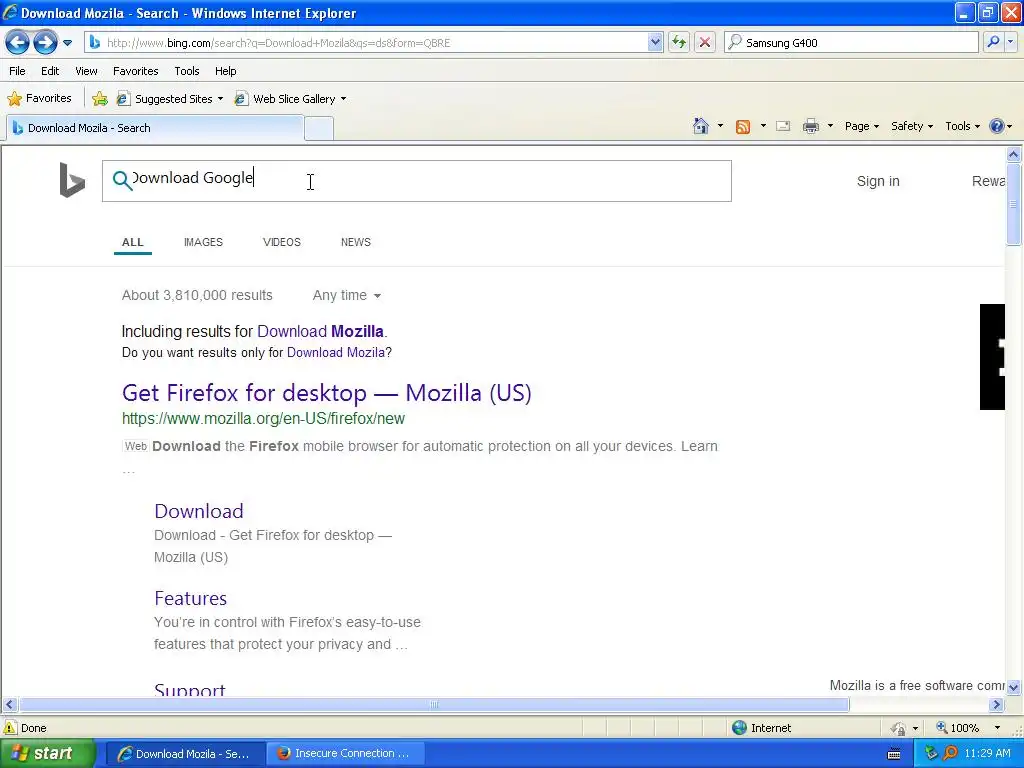Open the Download sublink

(x=199, y=511)
